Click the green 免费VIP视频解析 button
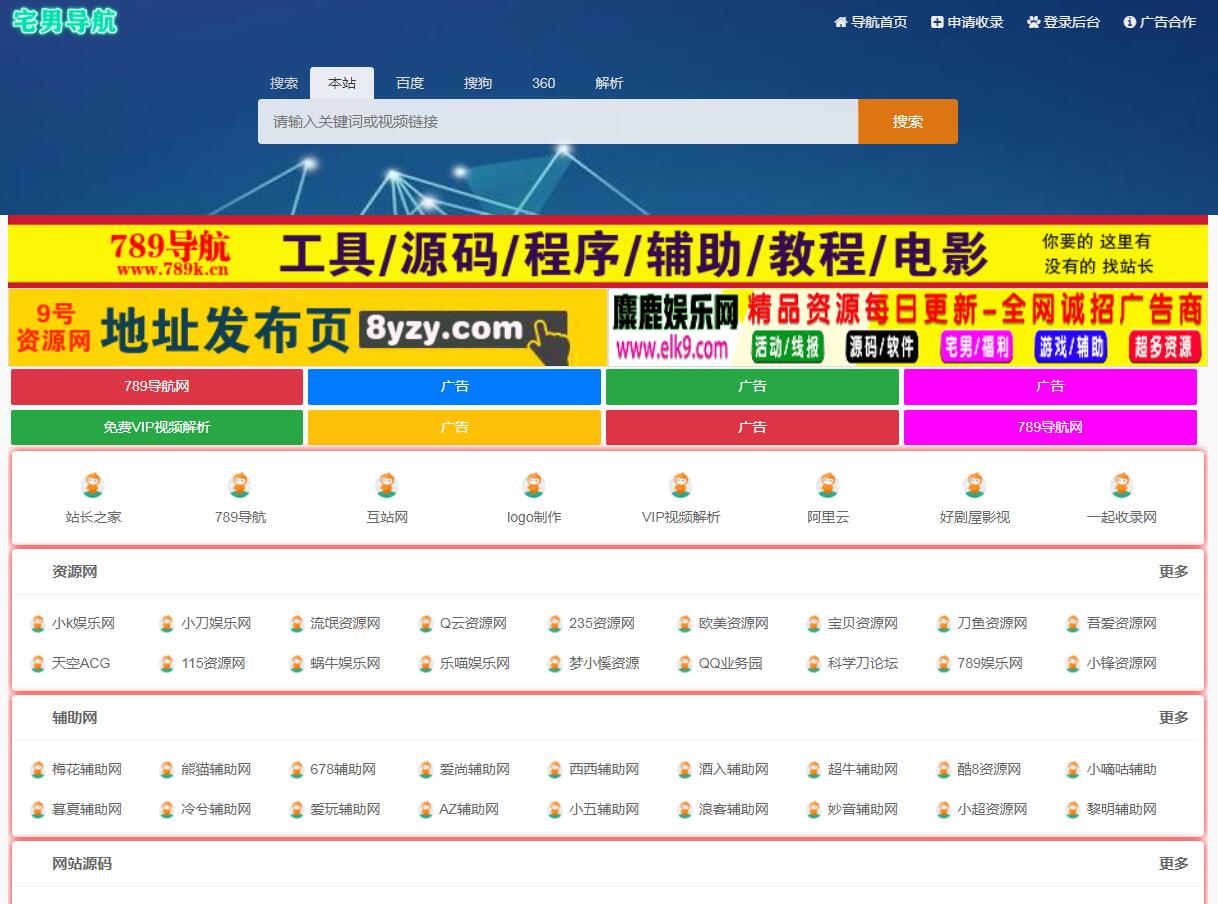 [157, 427]
